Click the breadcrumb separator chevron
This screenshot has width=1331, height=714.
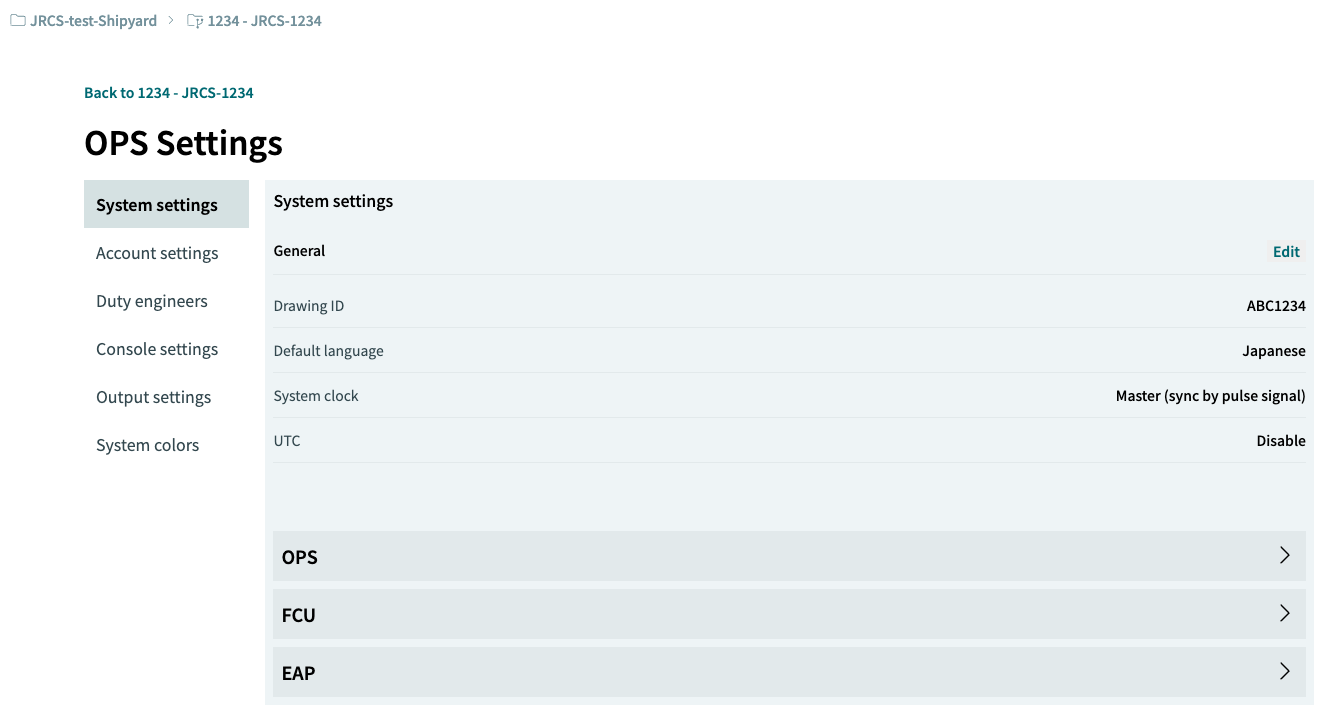[x=172, y=20]
